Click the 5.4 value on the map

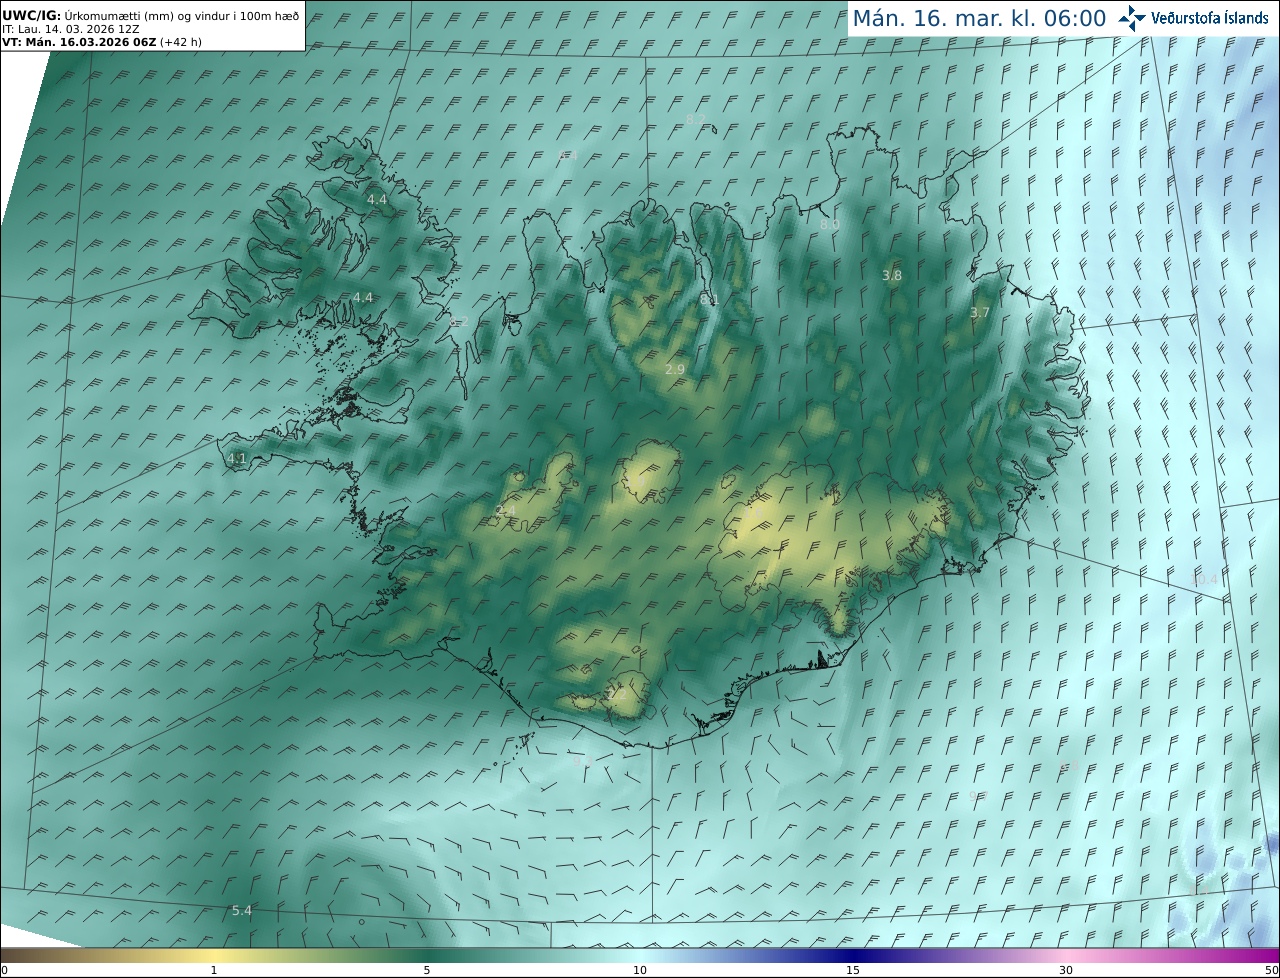[x=242, y=910]
